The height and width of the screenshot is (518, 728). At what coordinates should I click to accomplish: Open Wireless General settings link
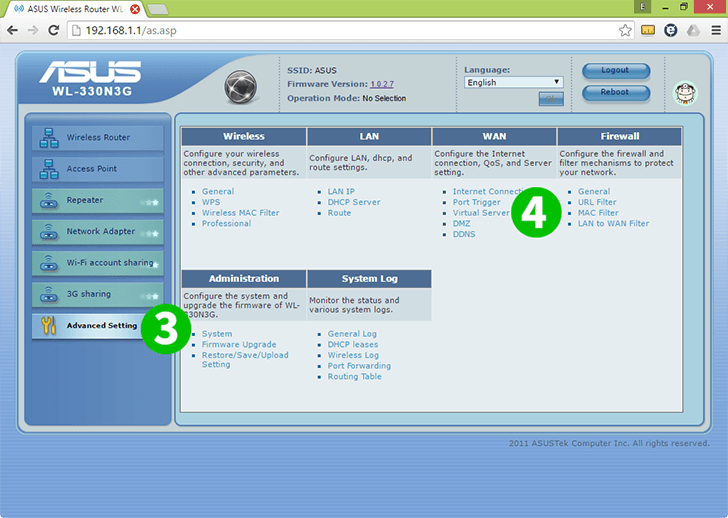218,192
